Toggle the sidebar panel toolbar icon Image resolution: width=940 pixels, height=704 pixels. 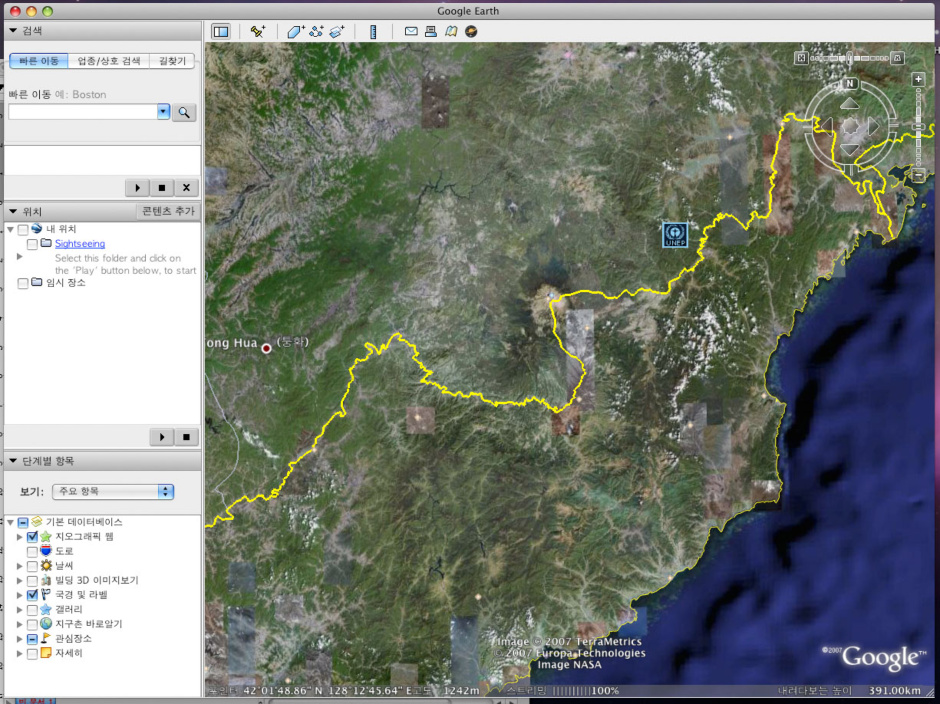pyautogui.click(x=221, y=31)
